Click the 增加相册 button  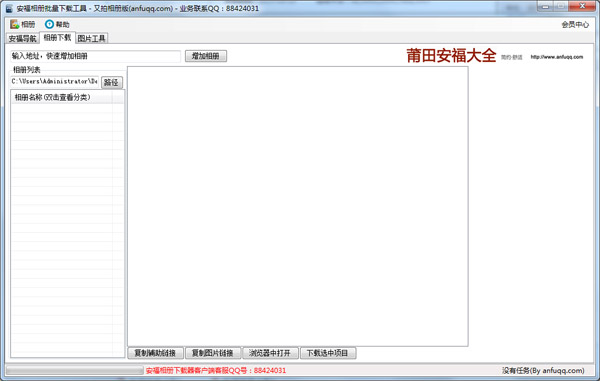tap(206, 56)
